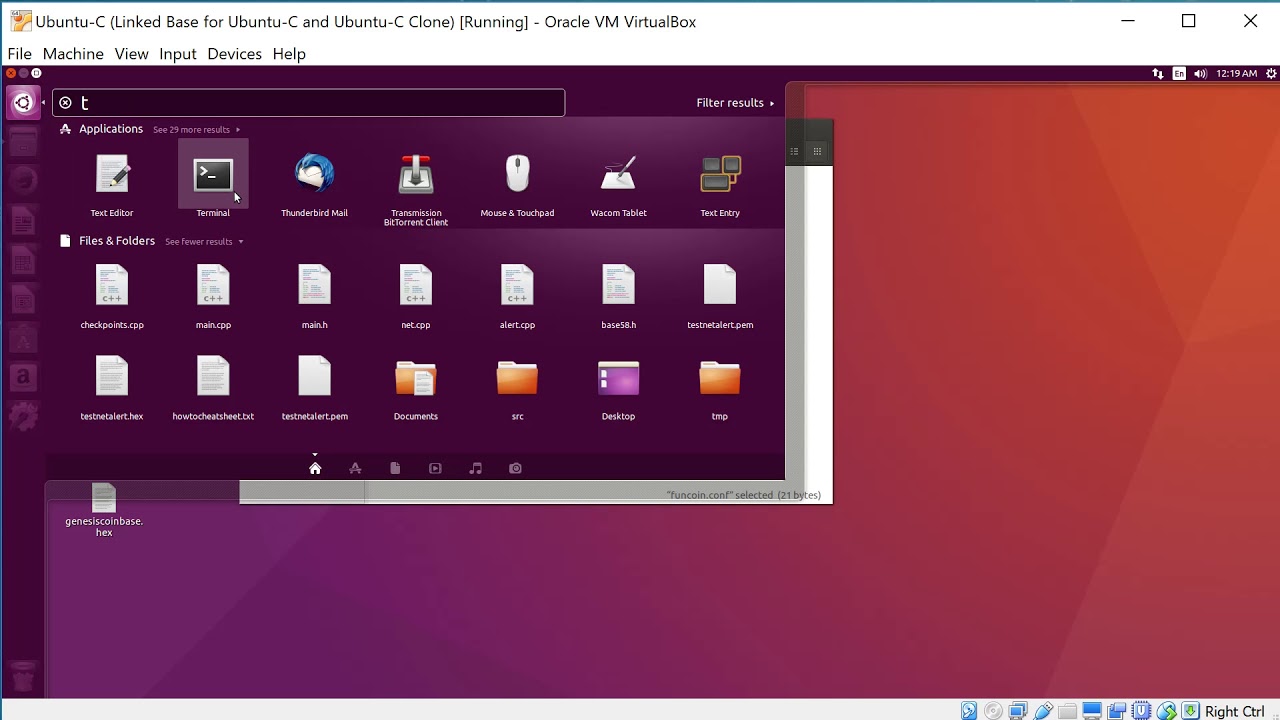Open the network indicator menu
The image size is (1280, 720).
(x=1158, y=73)
